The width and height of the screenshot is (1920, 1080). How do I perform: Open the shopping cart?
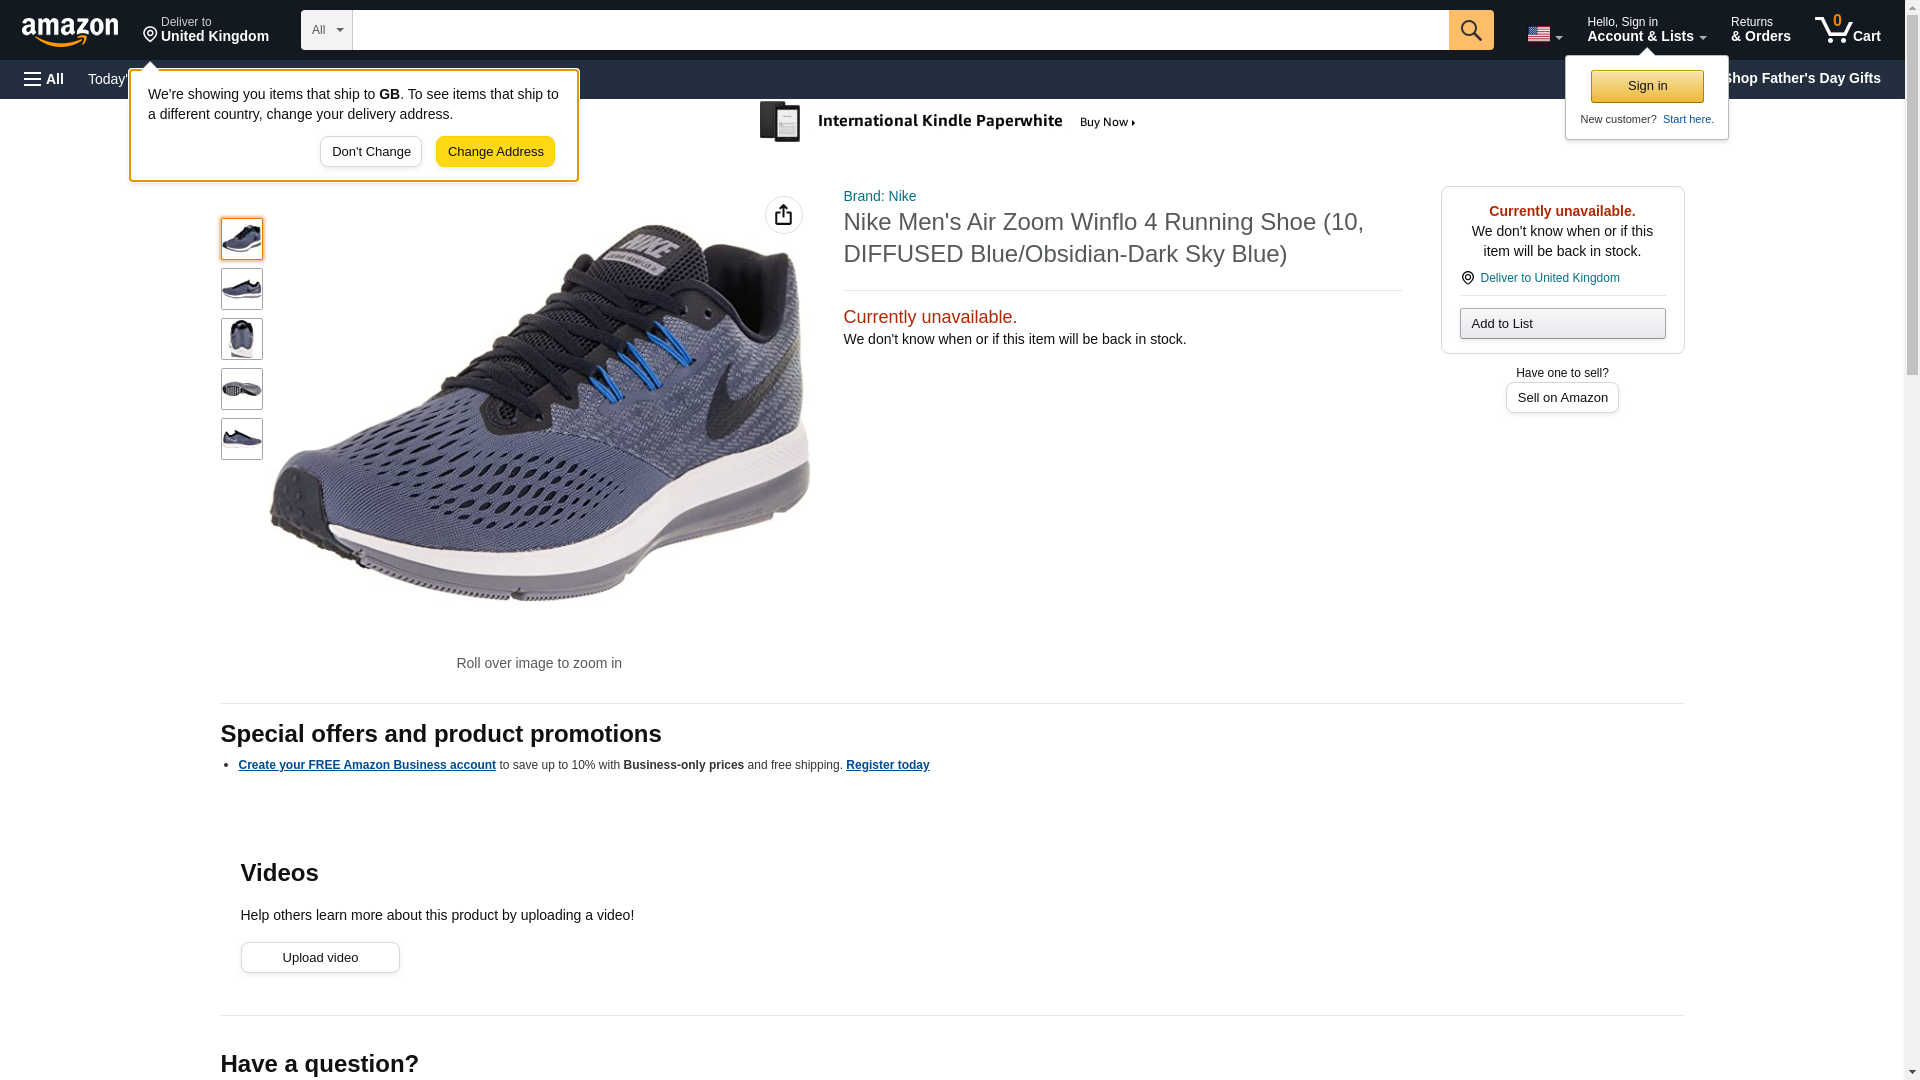coord(1847,30)
